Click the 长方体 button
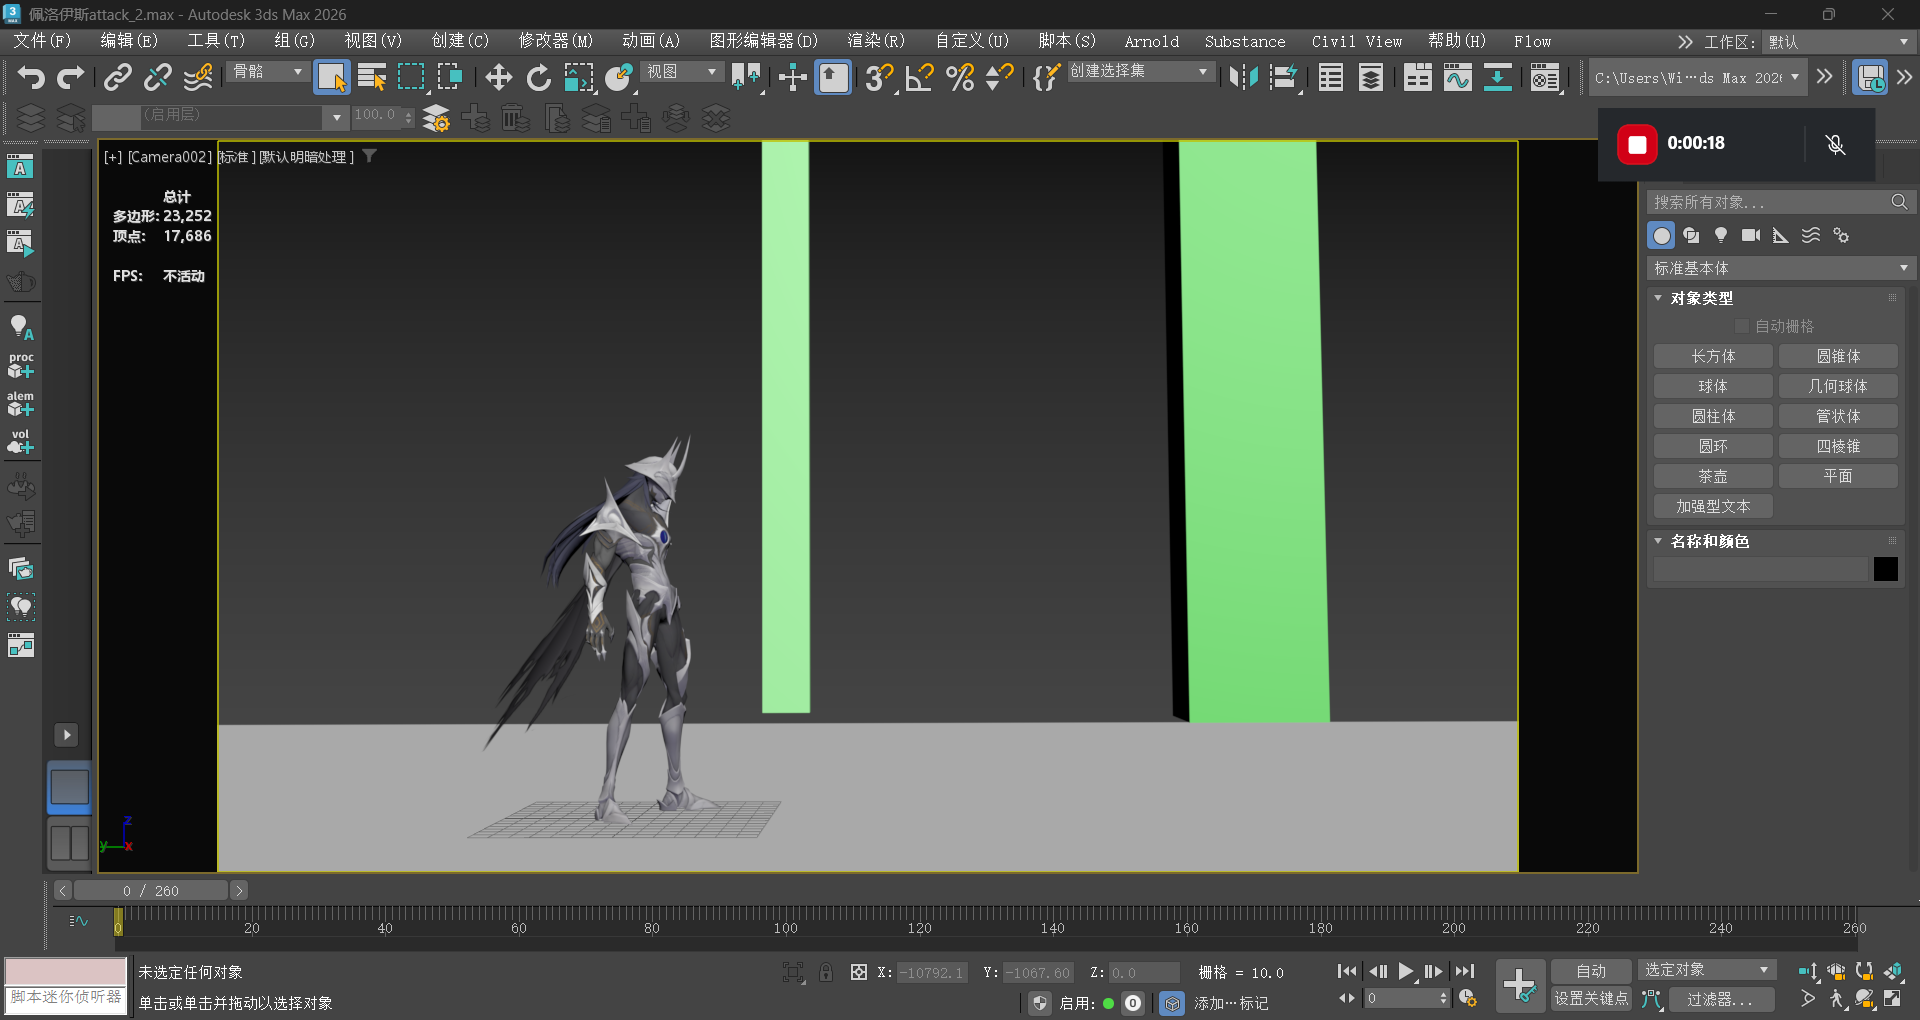This screenshot has height=1020, width=1920. [1713, 356]
